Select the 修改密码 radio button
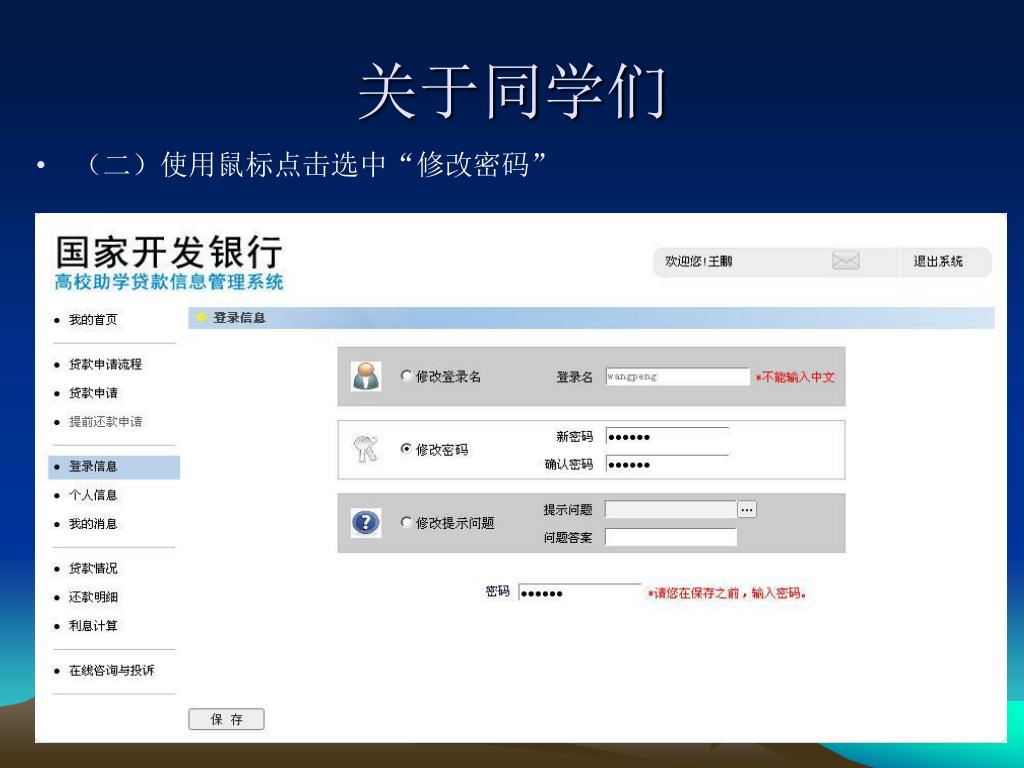 [x=406, y=449]
